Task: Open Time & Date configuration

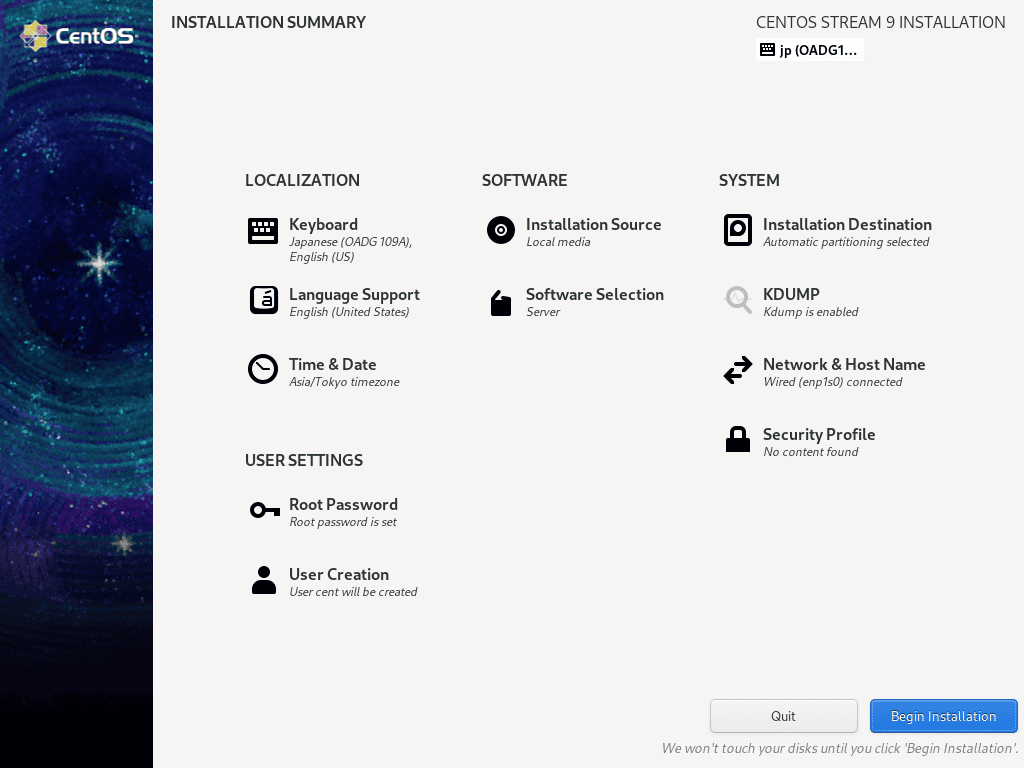Action: pyautogui.click(x=324, y=372)
